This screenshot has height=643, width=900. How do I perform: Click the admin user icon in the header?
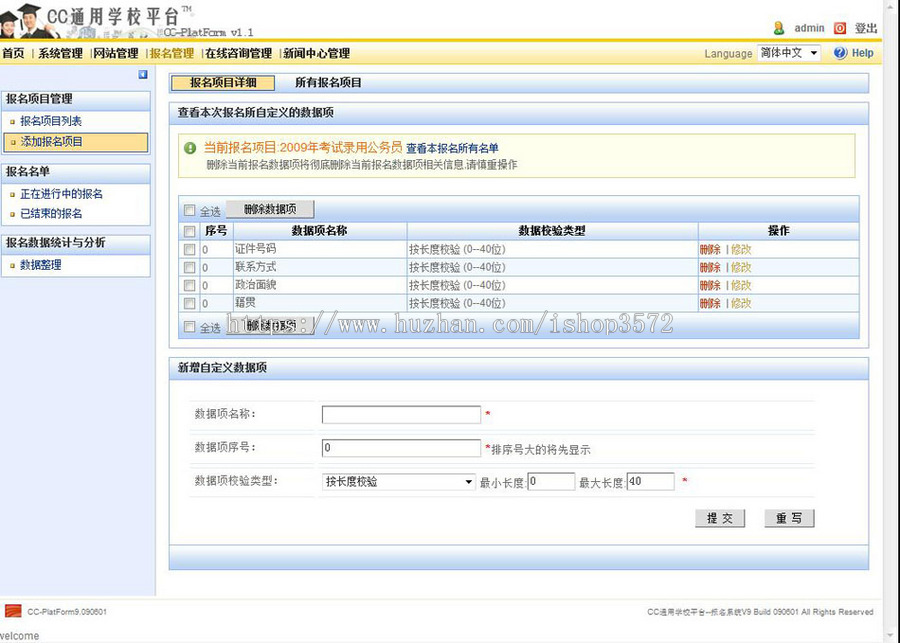click(779, 28)
